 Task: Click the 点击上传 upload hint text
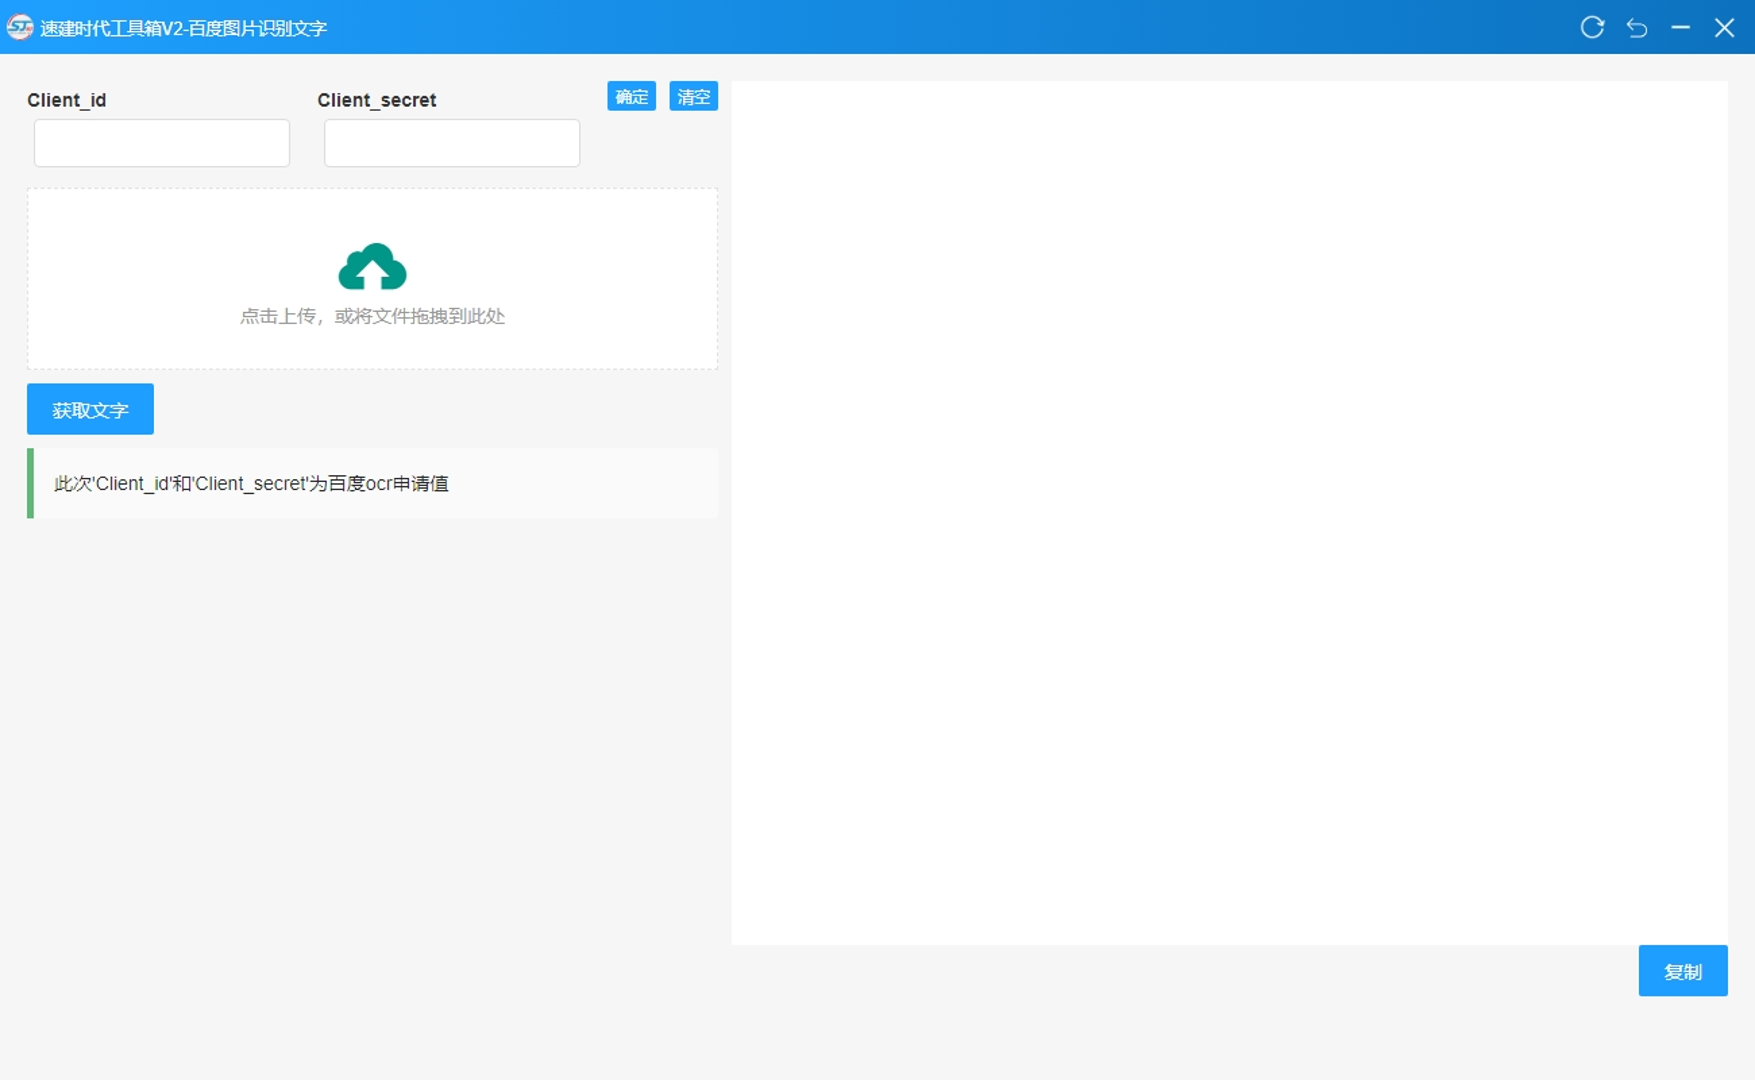point(372,316)
